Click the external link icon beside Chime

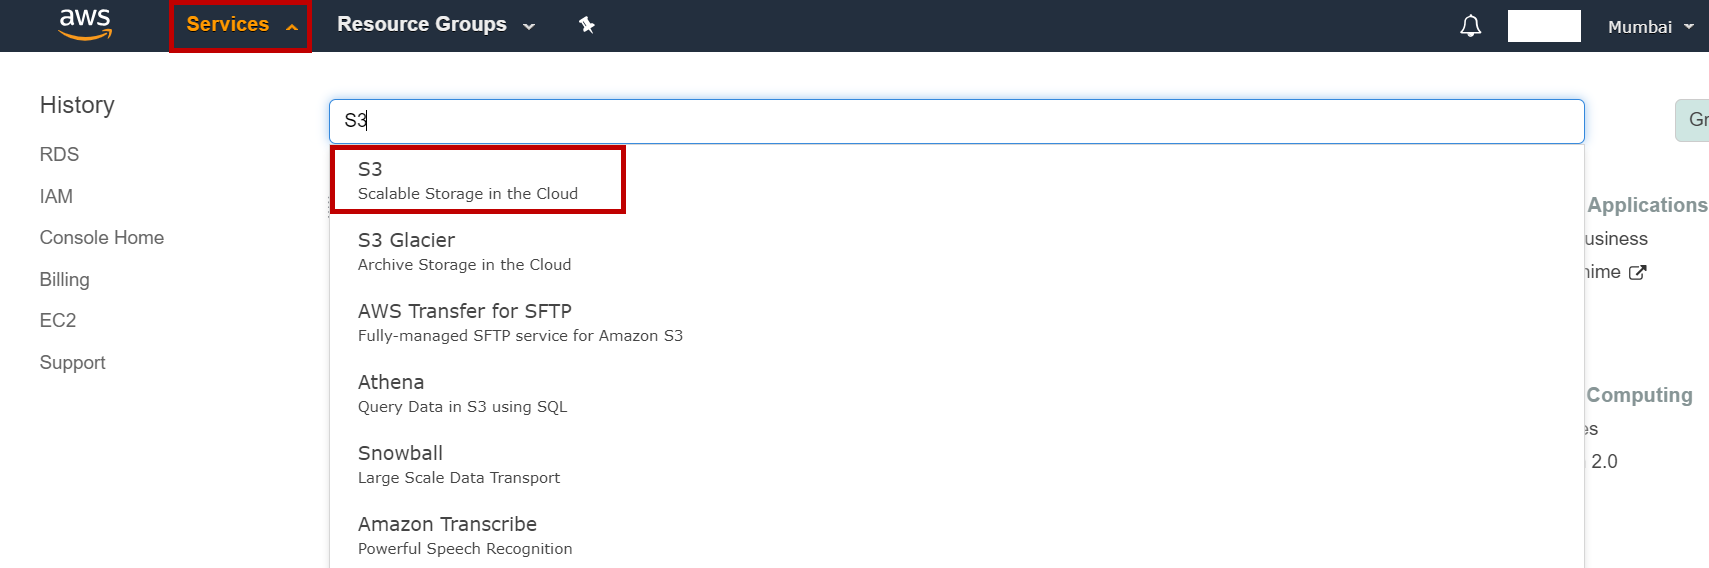pos(1637,272)
